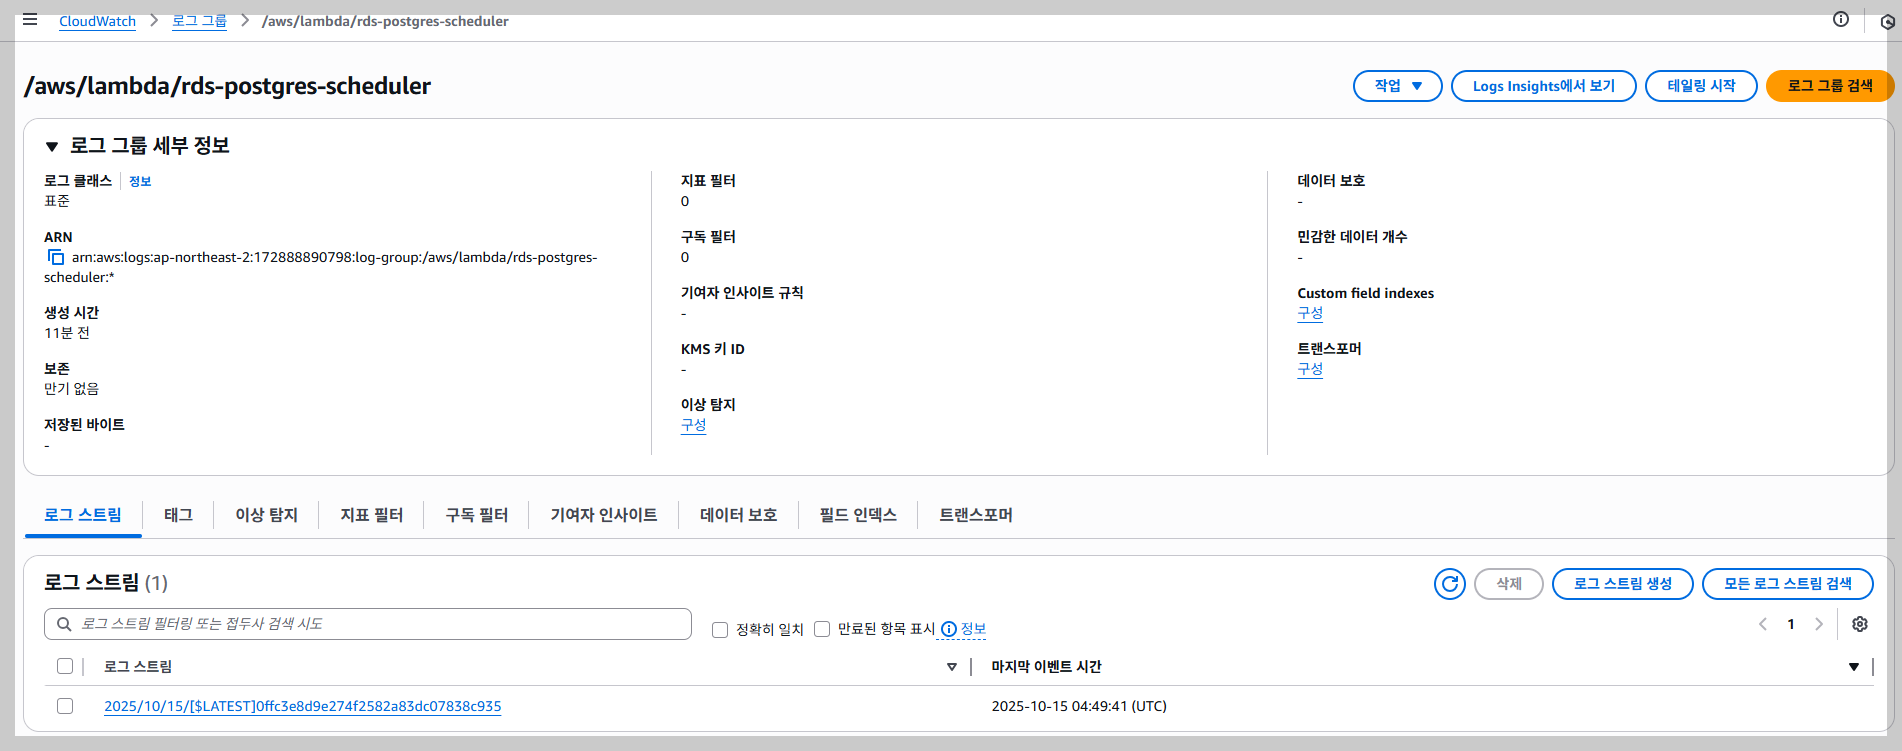Click 정보 link beside 만료된 항목 표시

click(x=973, y=629)
